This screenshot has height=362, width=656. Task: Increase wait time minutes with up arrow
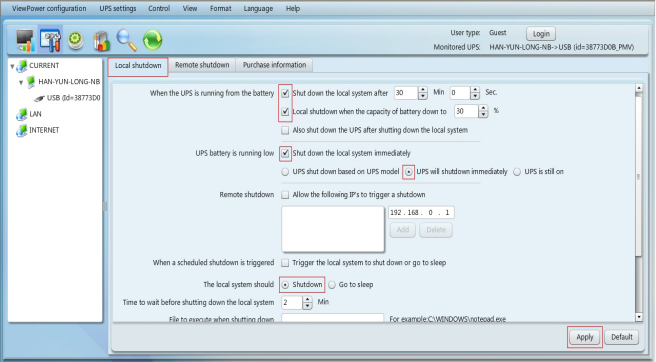pyautogui.click(x=308, y=299)
